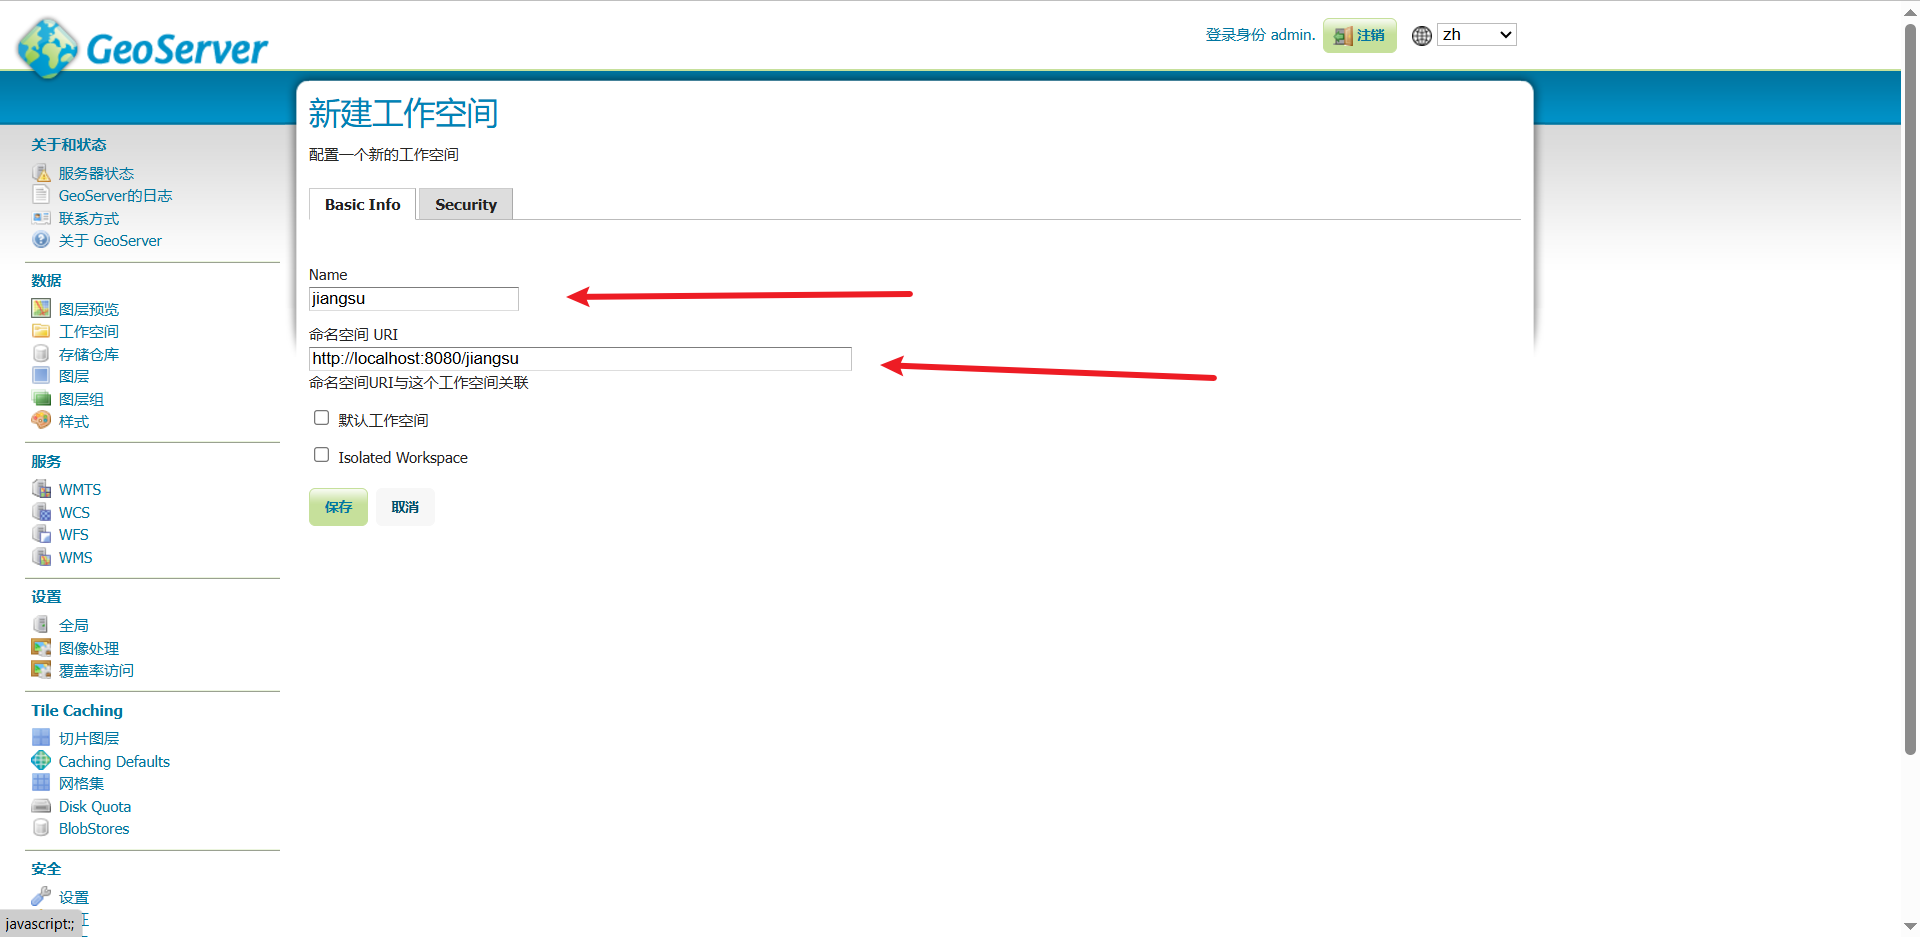Screen dimensions: 1920x937
Task: Open the Caching Defaults link
Action: click(114, 761)
